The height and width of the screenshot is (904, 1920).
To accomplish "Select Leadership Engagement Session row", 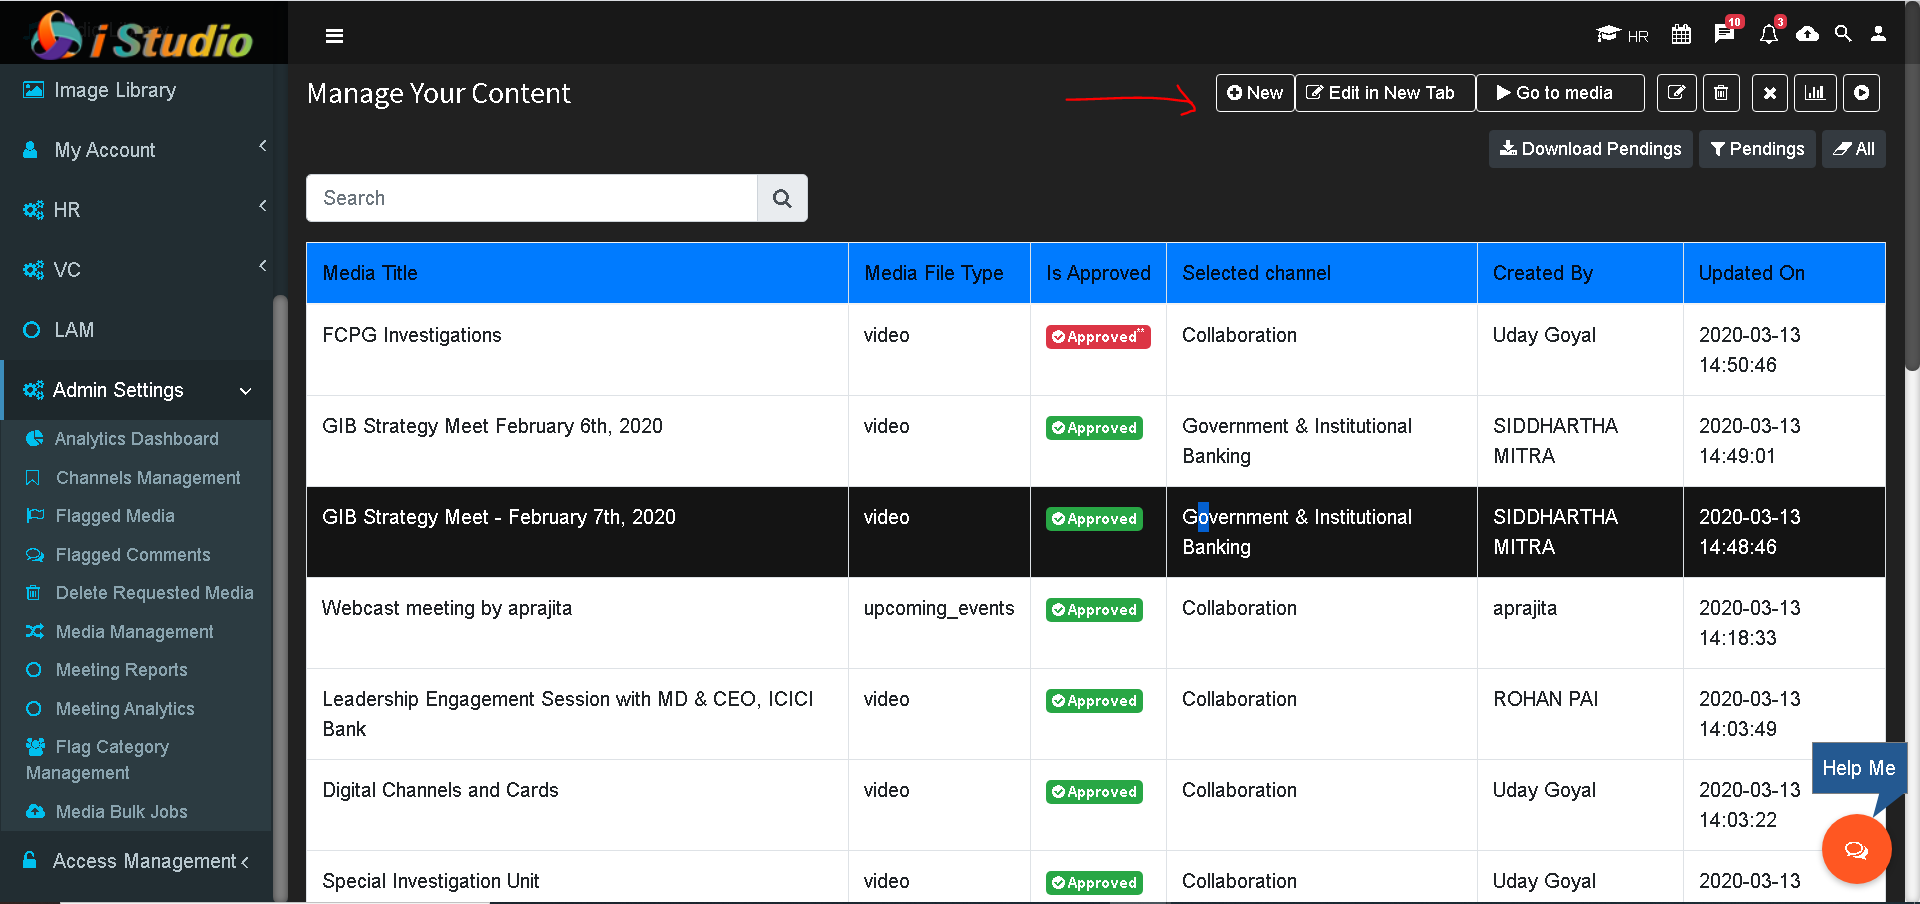I will tap(1096, 714).
